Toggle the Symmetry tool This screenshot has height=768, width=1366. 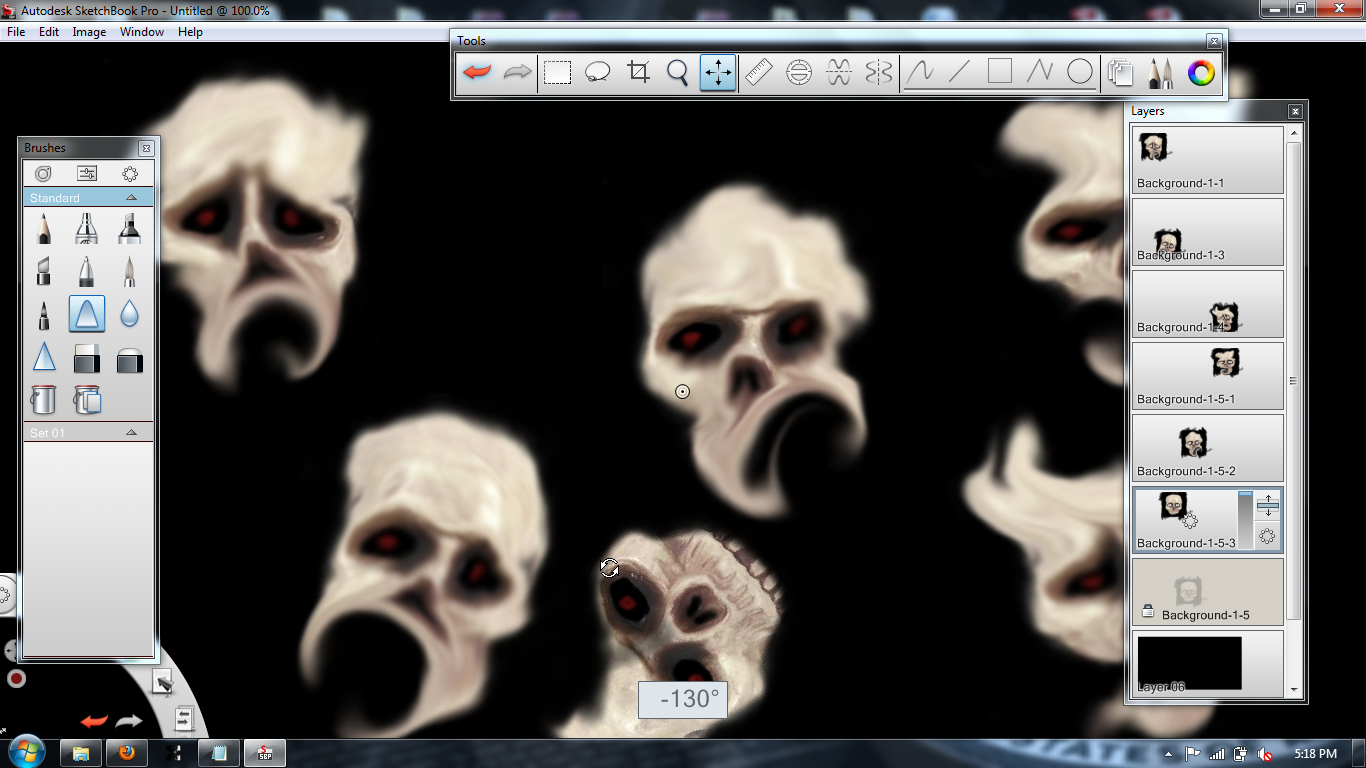click(879, 73)
